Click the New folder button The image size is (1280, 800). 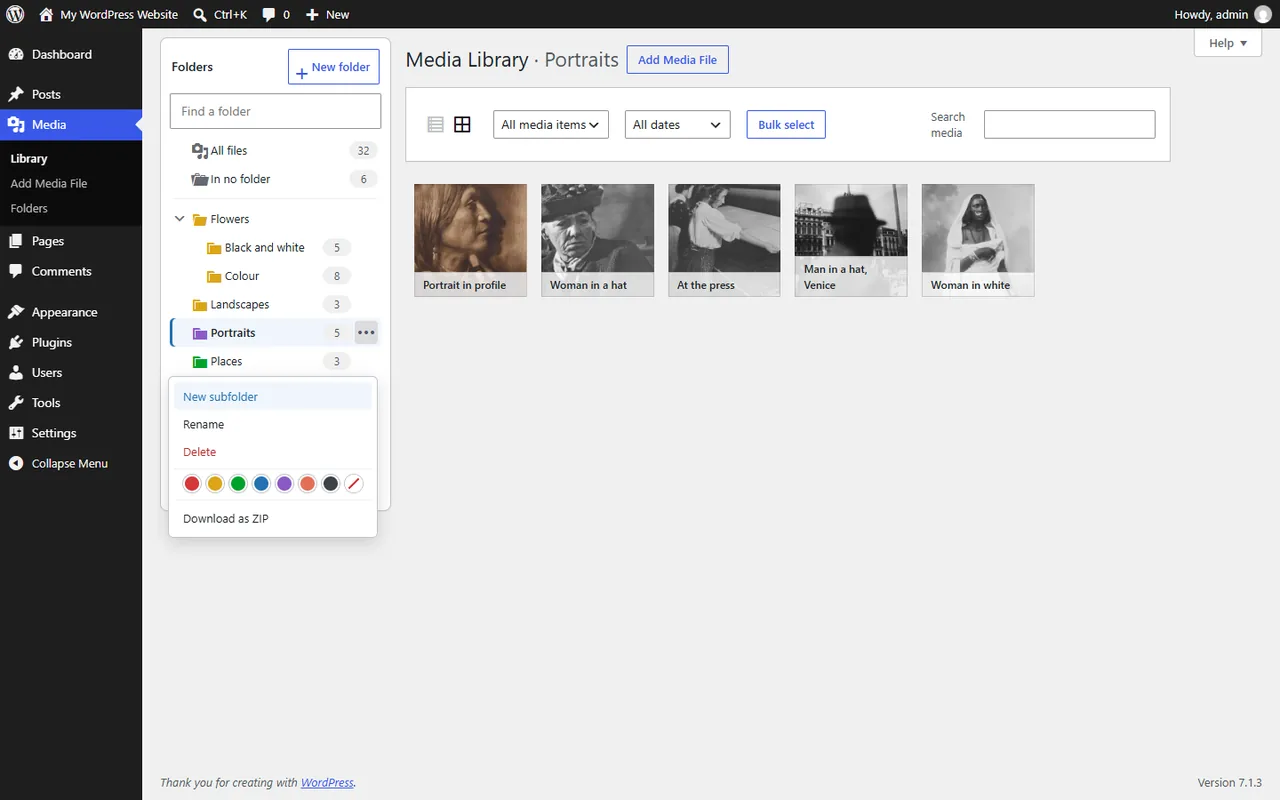coord(334,67)
